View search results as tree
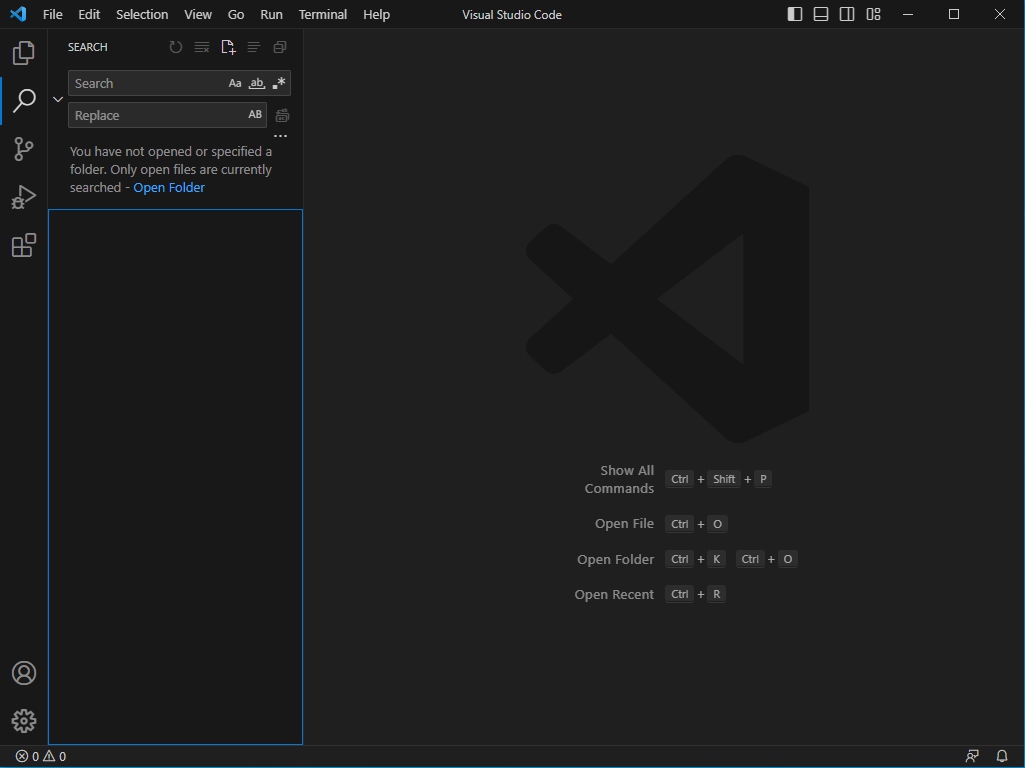Image resolution: width=1025 pixels, height=768 pixels. [x=254, y=47]
